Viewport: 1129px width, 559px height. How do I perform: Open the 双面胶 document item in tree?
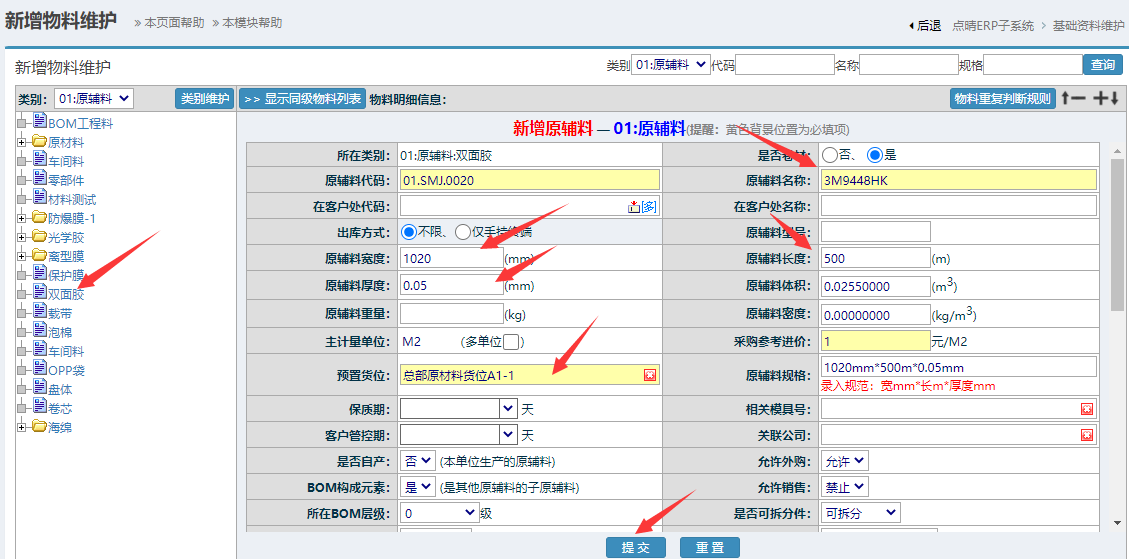pyautogui.click(x=65, y=294)
